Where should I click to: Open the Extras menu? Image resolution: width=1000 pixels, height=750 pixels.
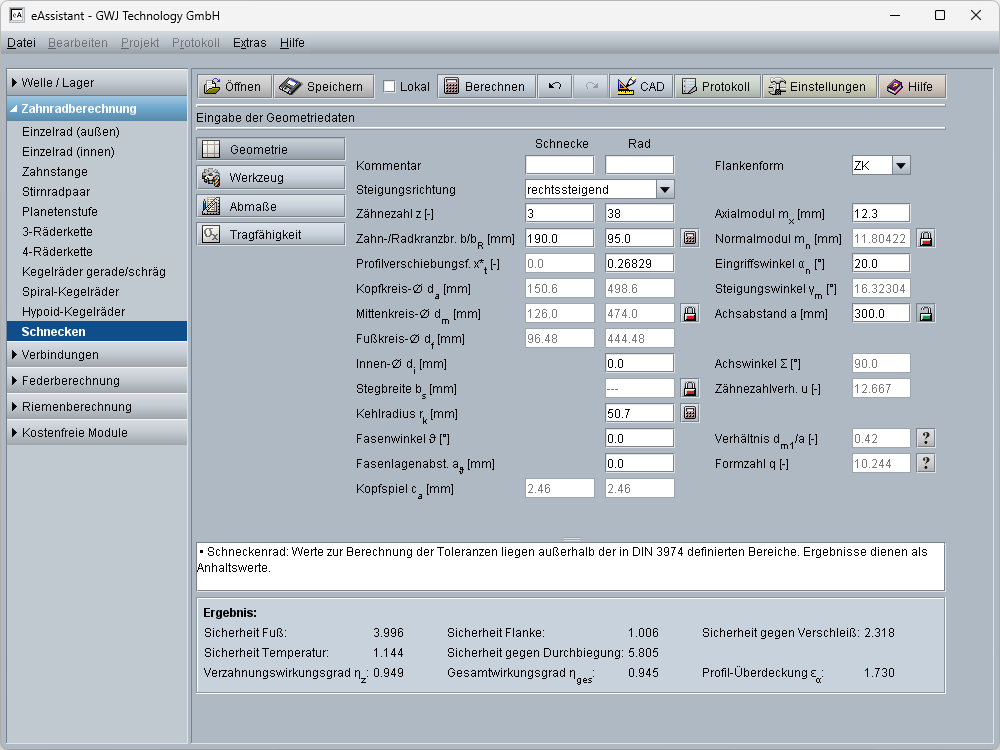tap(249, 43)
